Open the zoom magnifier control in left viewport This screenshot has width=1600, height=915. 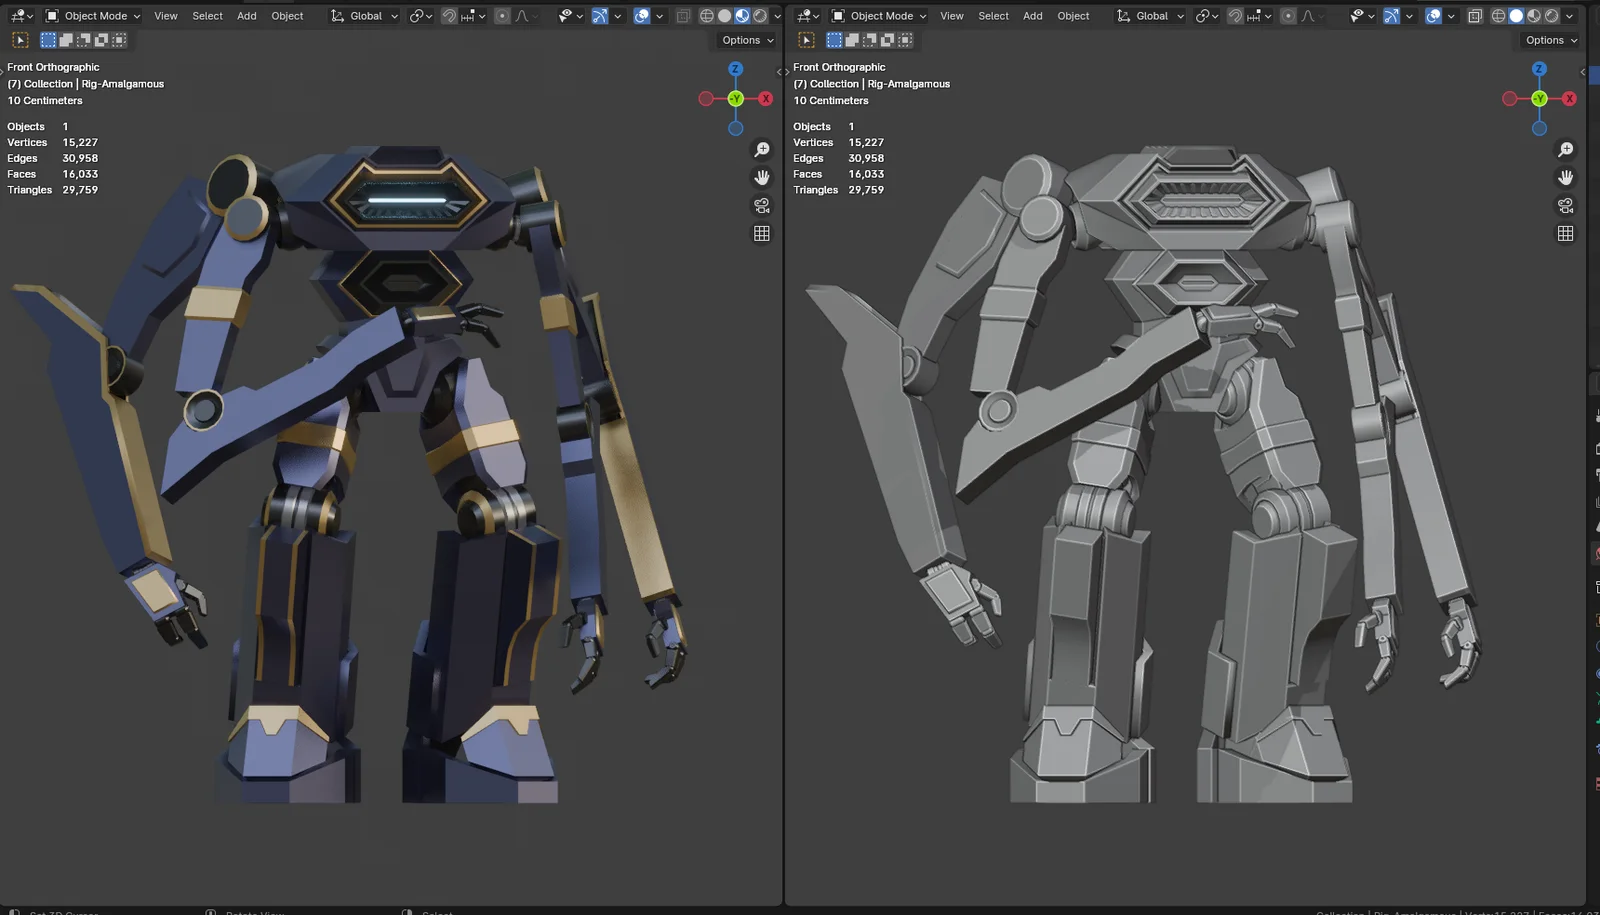[x=762, y=148]
